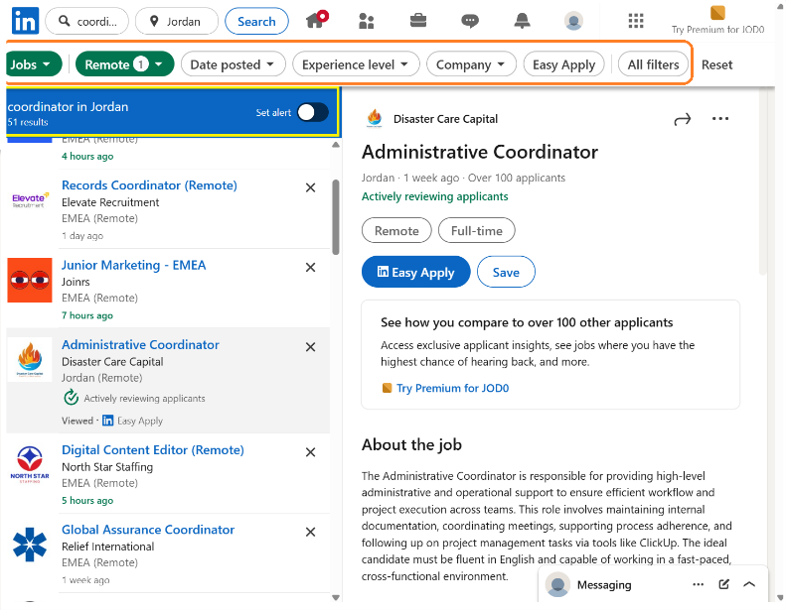The width and height of the screenshot is (786, 610).
Task: Toggle the Set alert switch
Action: tap(313, 112)
